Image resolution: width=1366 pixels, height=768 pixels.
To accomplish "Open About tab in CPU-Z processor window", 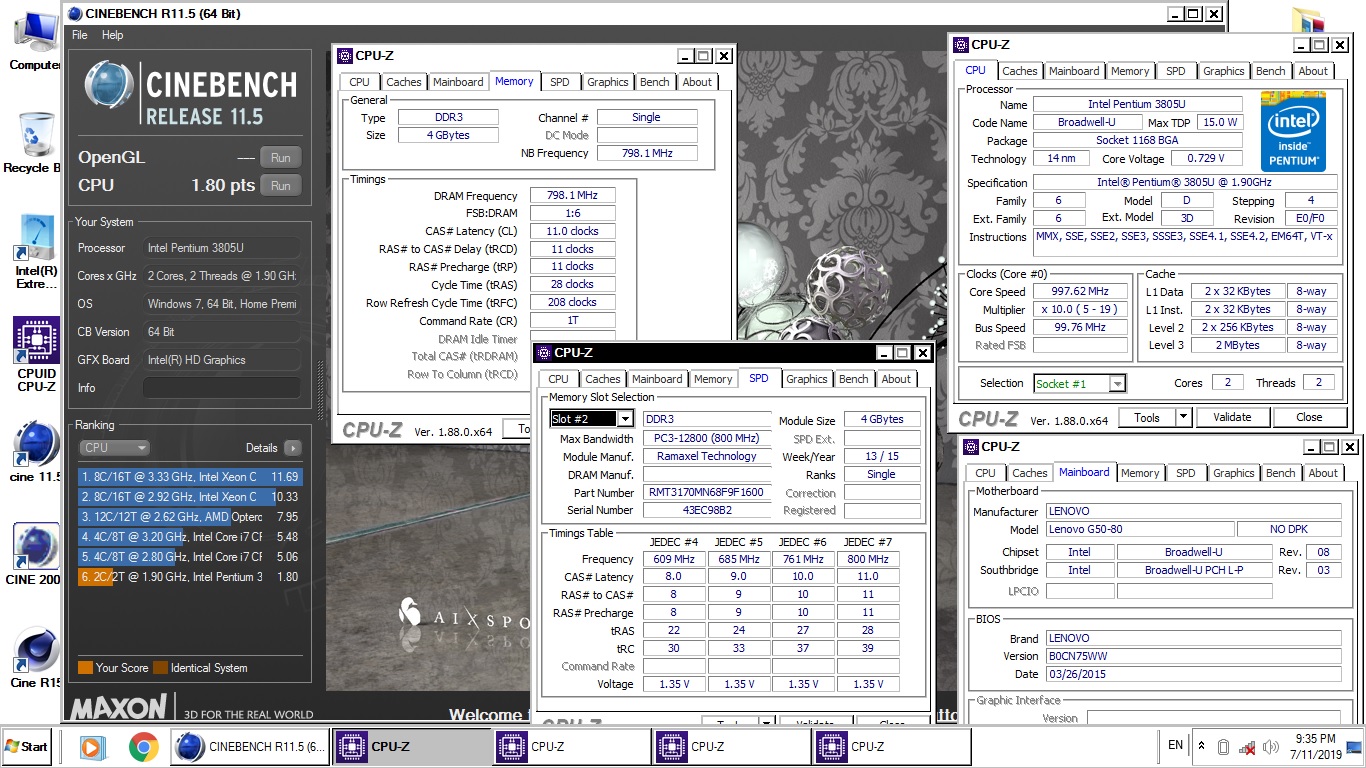I will pyautogui.click(x=1314, y=71).
